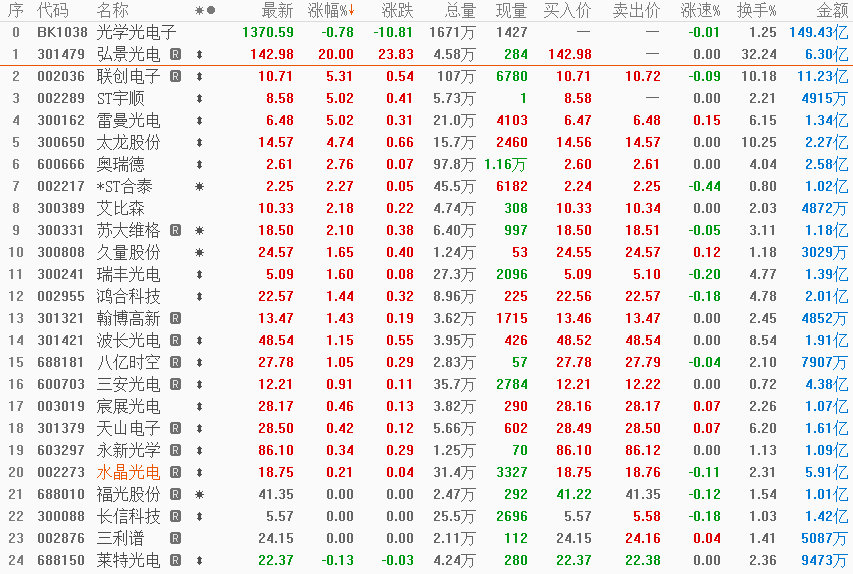853x574 pixels.
Task: Click the 序 column header
Action: [x=16, y=10]
